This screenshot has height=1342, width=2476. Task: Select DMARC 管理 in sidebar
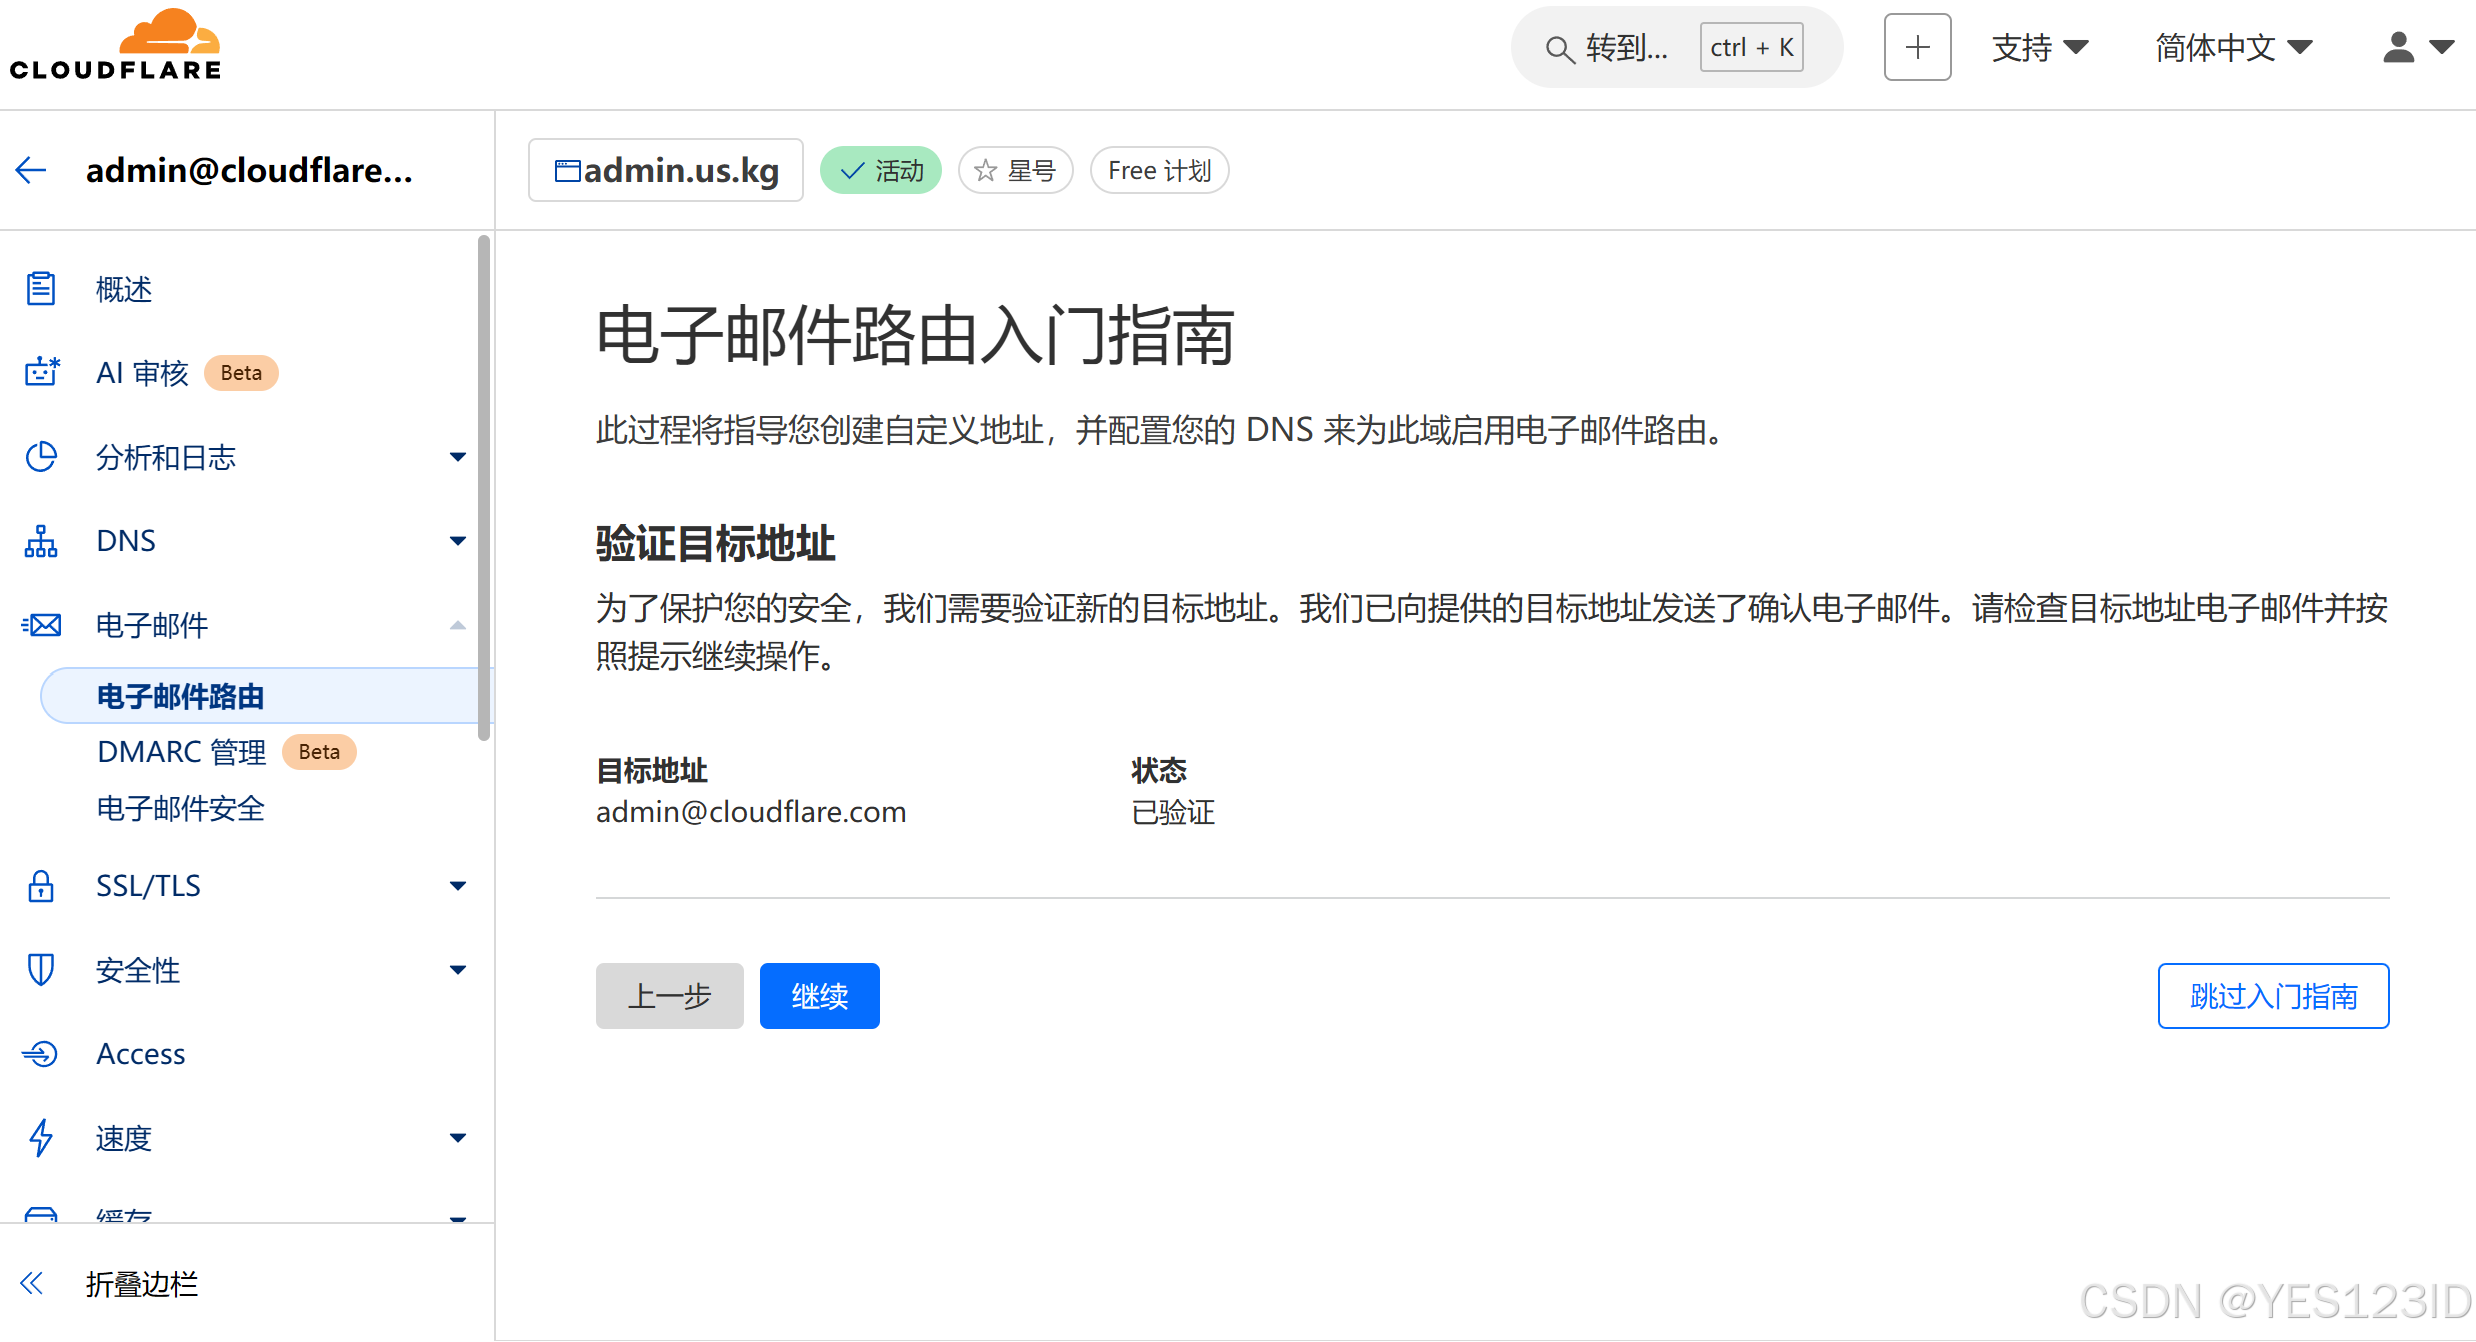[x=182, y=752]
